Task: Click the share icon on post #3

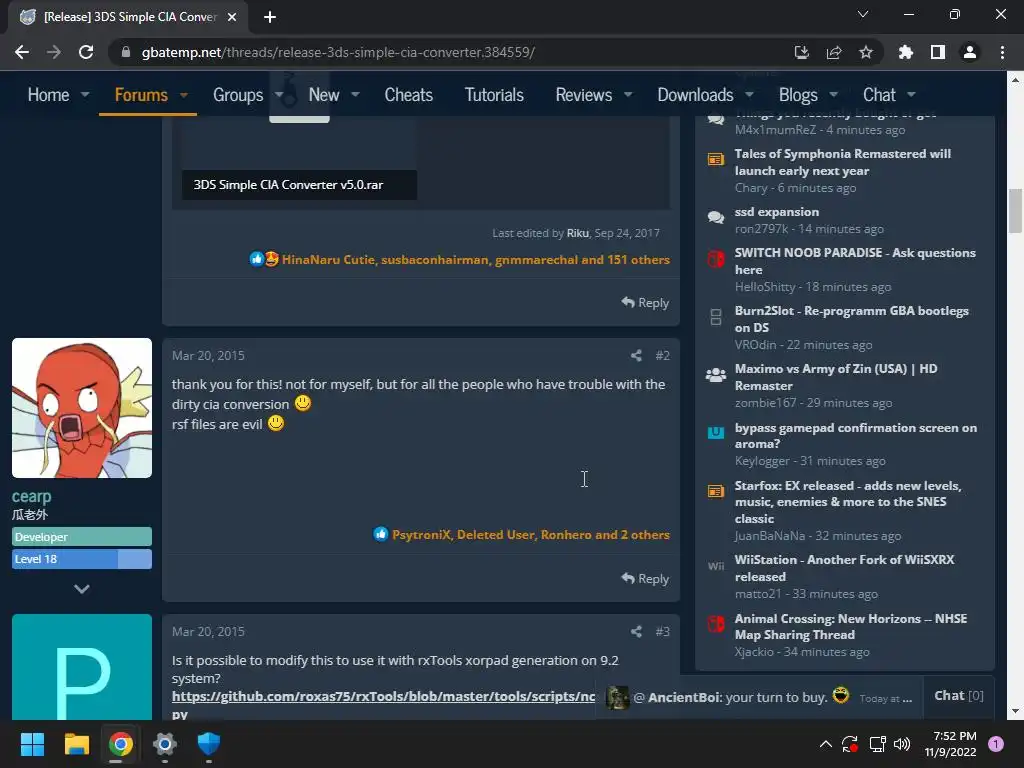Action: 636,632
